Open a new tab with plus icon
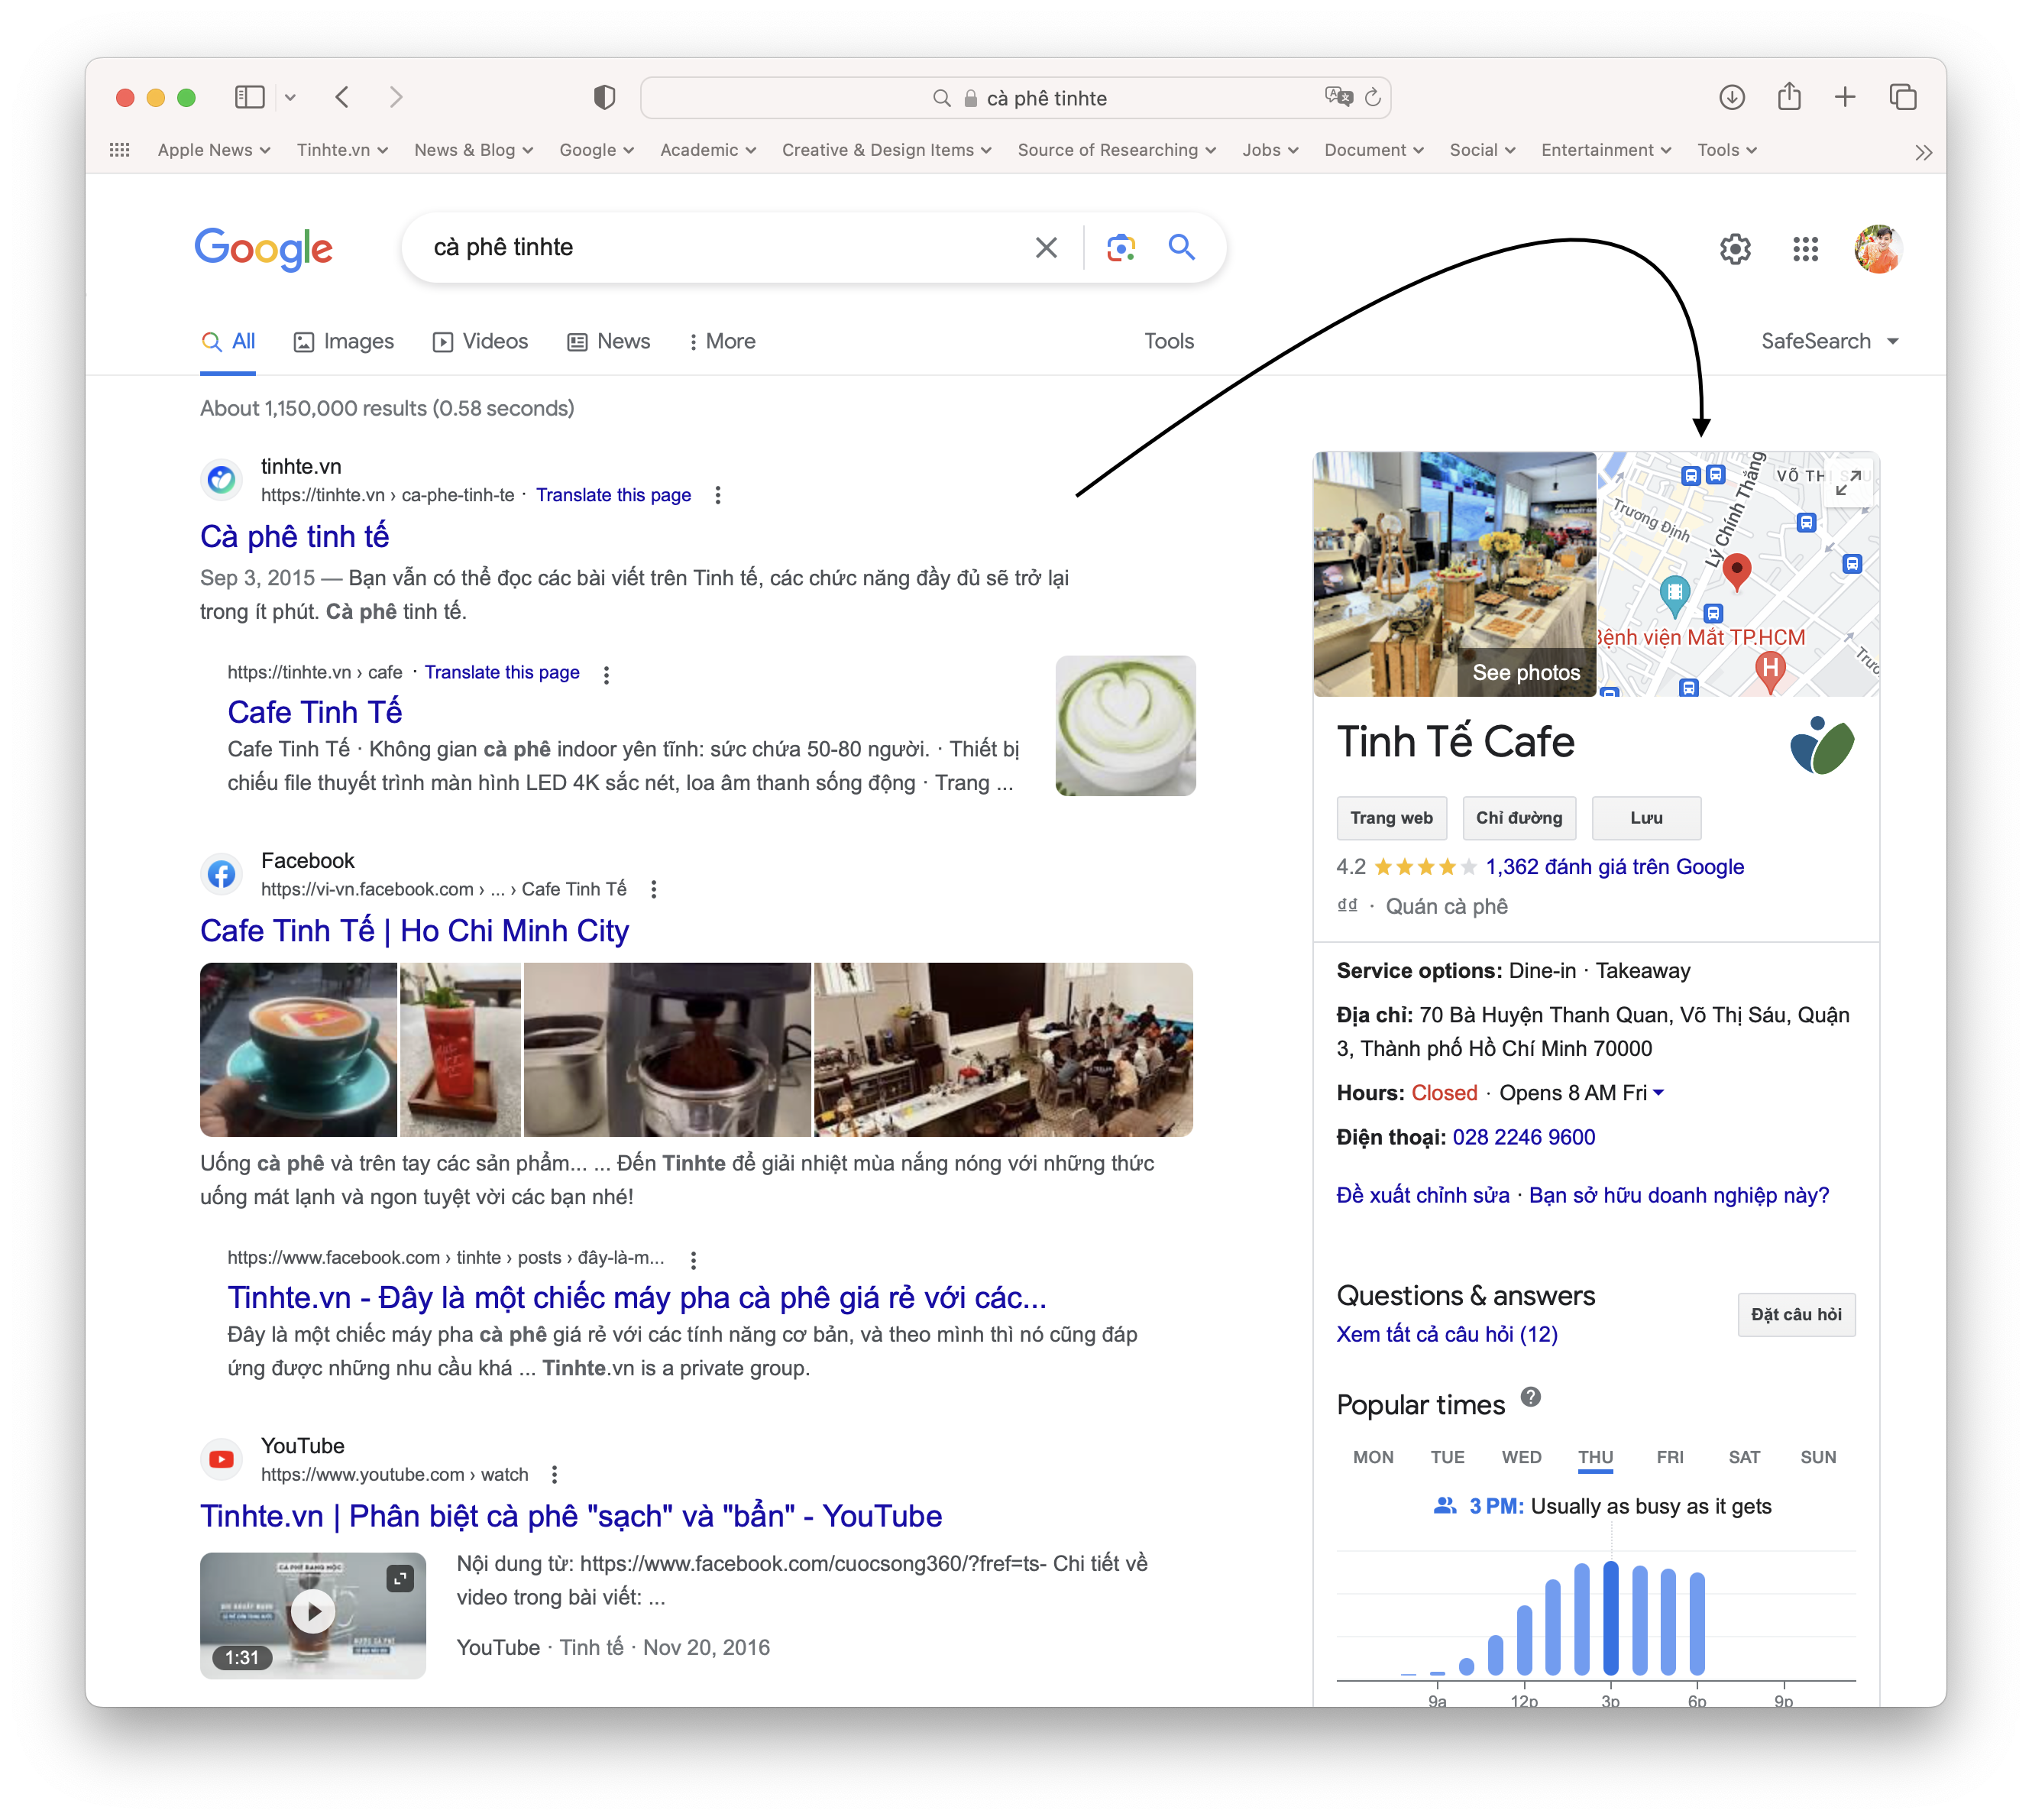The width and height of the screenshot is (2032, 1820). [x=1845, y=97]
